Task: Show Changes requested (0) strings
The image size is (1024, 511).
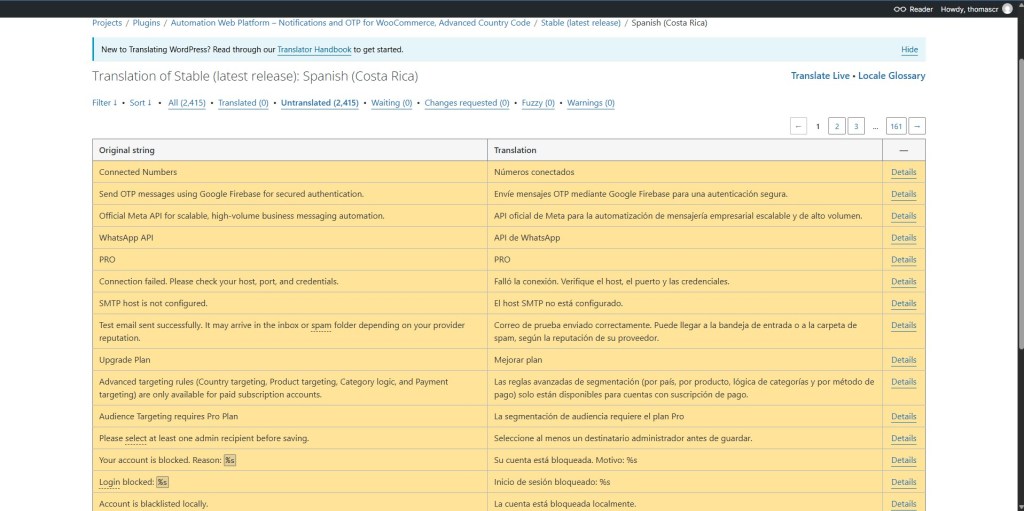Action: 467,103
